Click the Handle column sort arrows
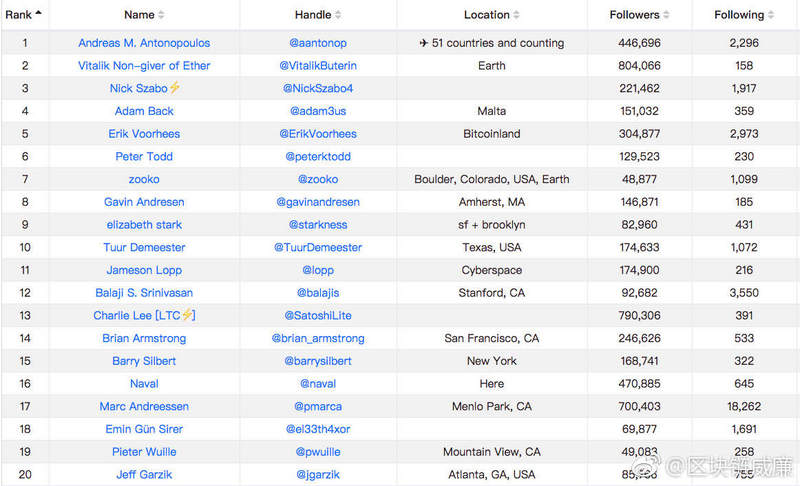800x486 pixels. 338,15
